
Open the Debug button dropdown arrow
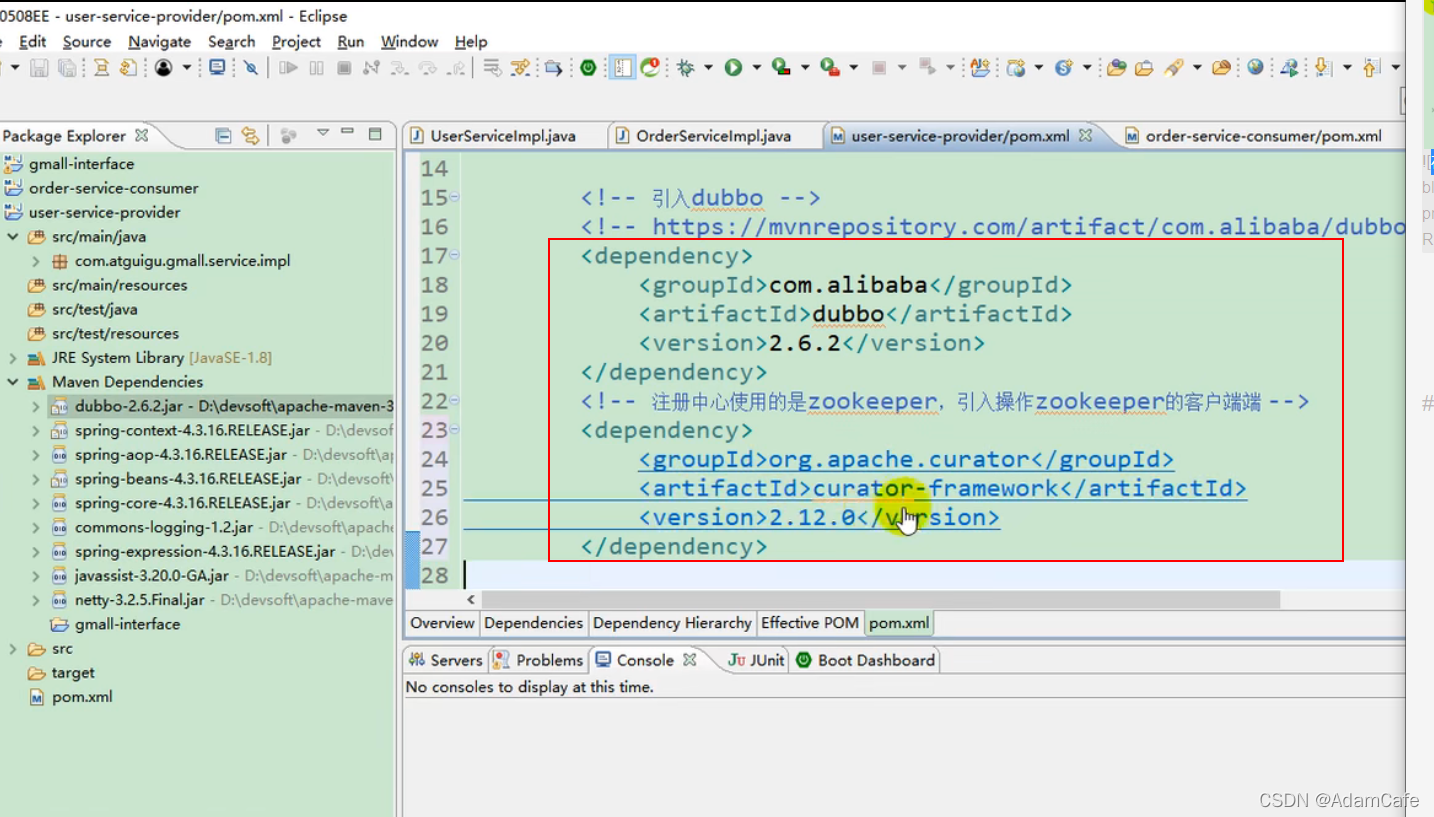click(708, 68)
